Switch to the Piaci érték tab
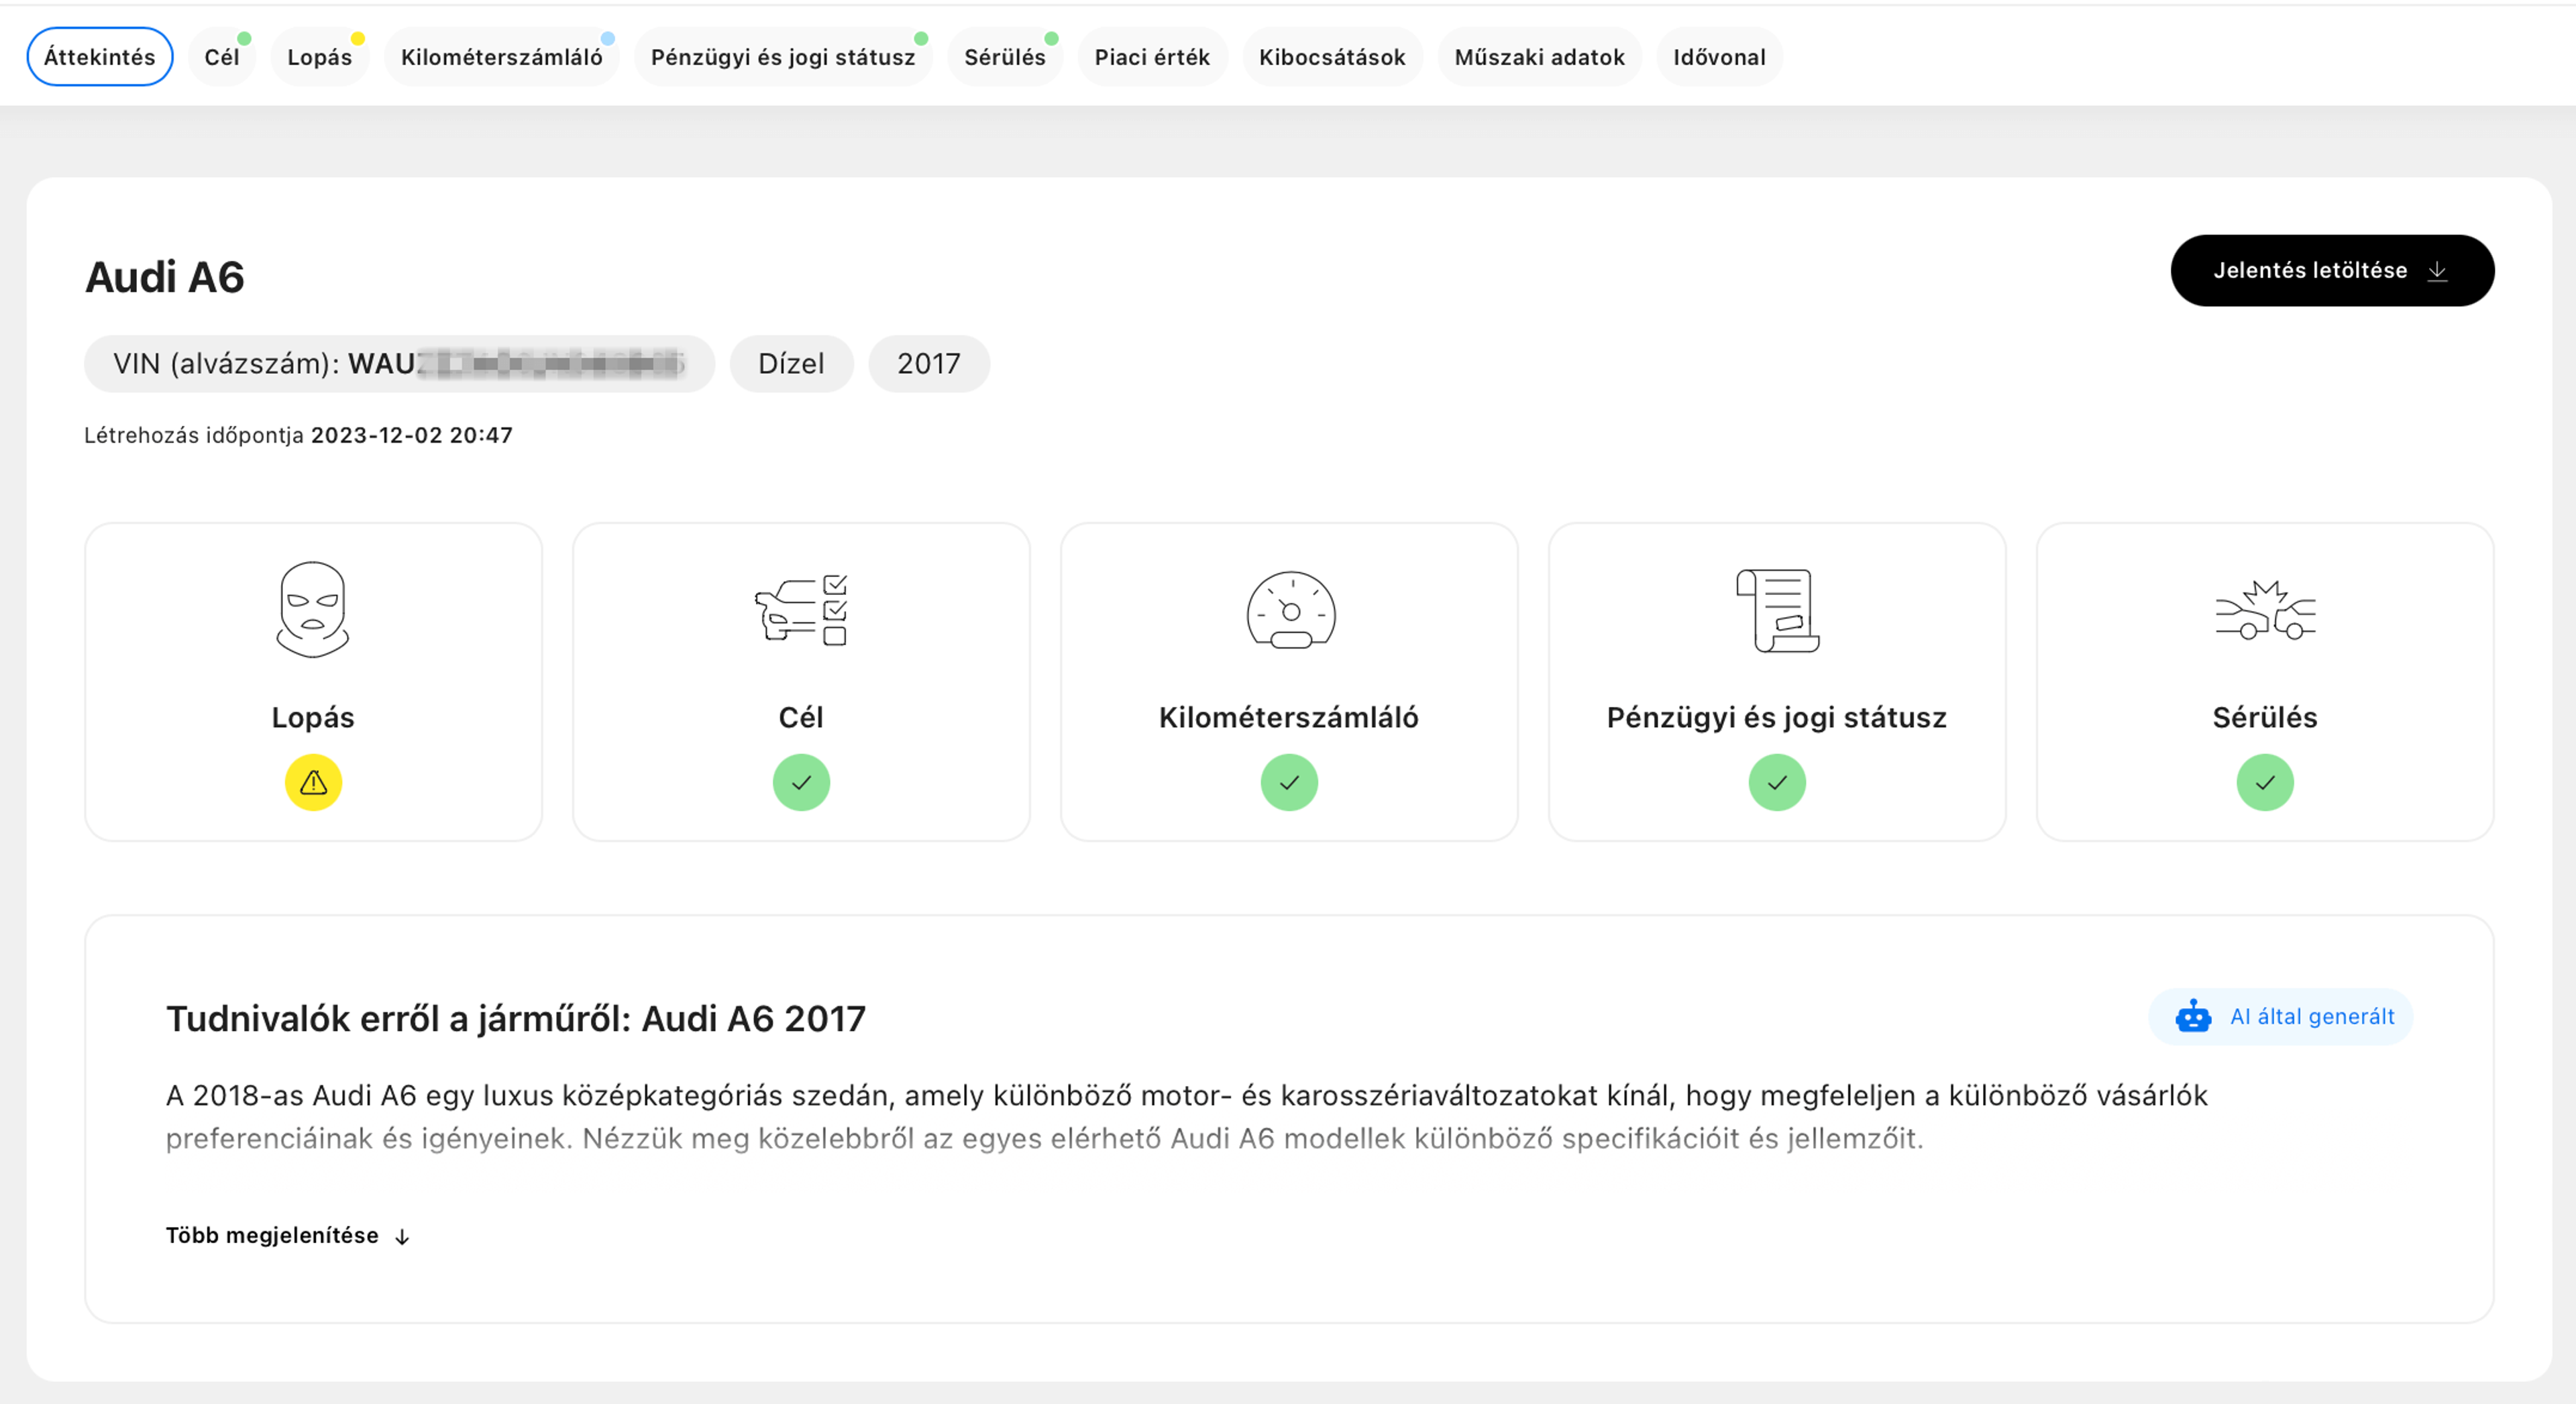Viewport: 2576px width, 1404px height. click(1152, 57)
